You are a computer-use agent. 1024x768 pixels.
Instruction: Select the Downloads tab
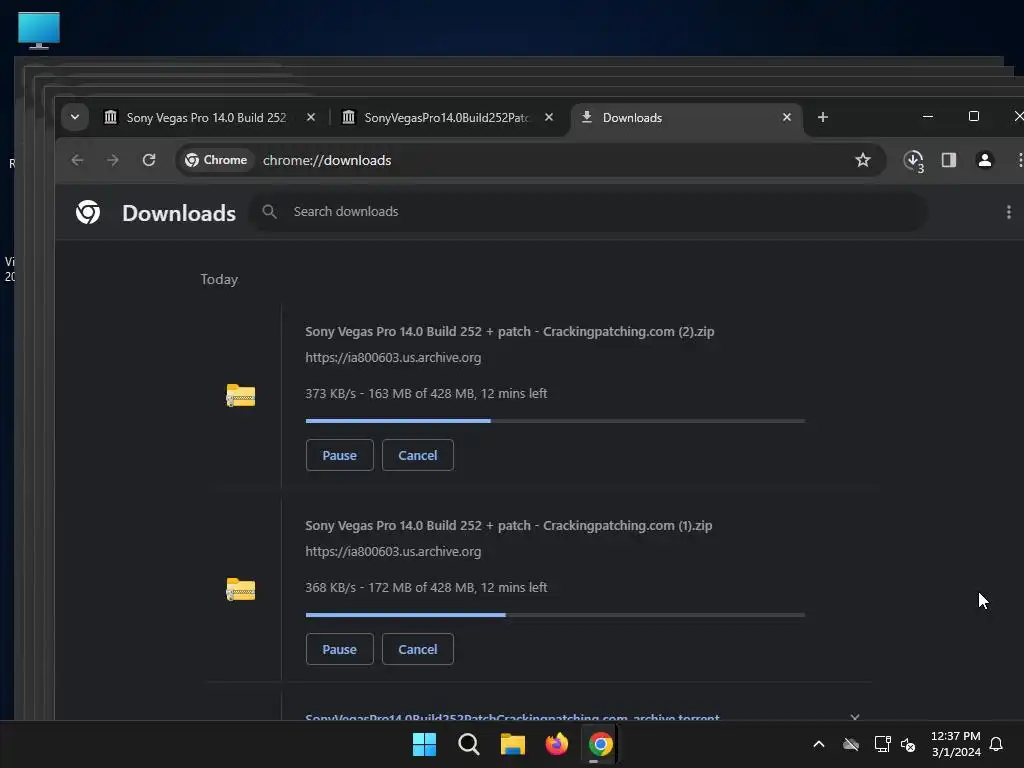(x=686, y=118)
